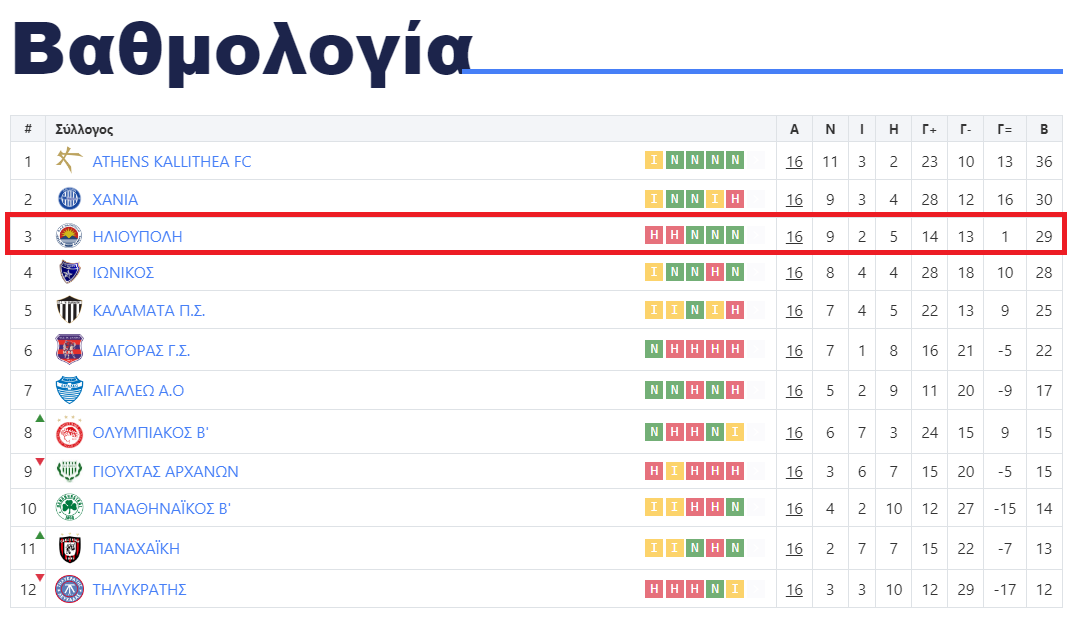Image resolution: width=1068 pixels, height=618 pixels.
Task: Click the first form badge of ΗΛΙΟΥΠΟΛΗ
Action: coord(654,235)
